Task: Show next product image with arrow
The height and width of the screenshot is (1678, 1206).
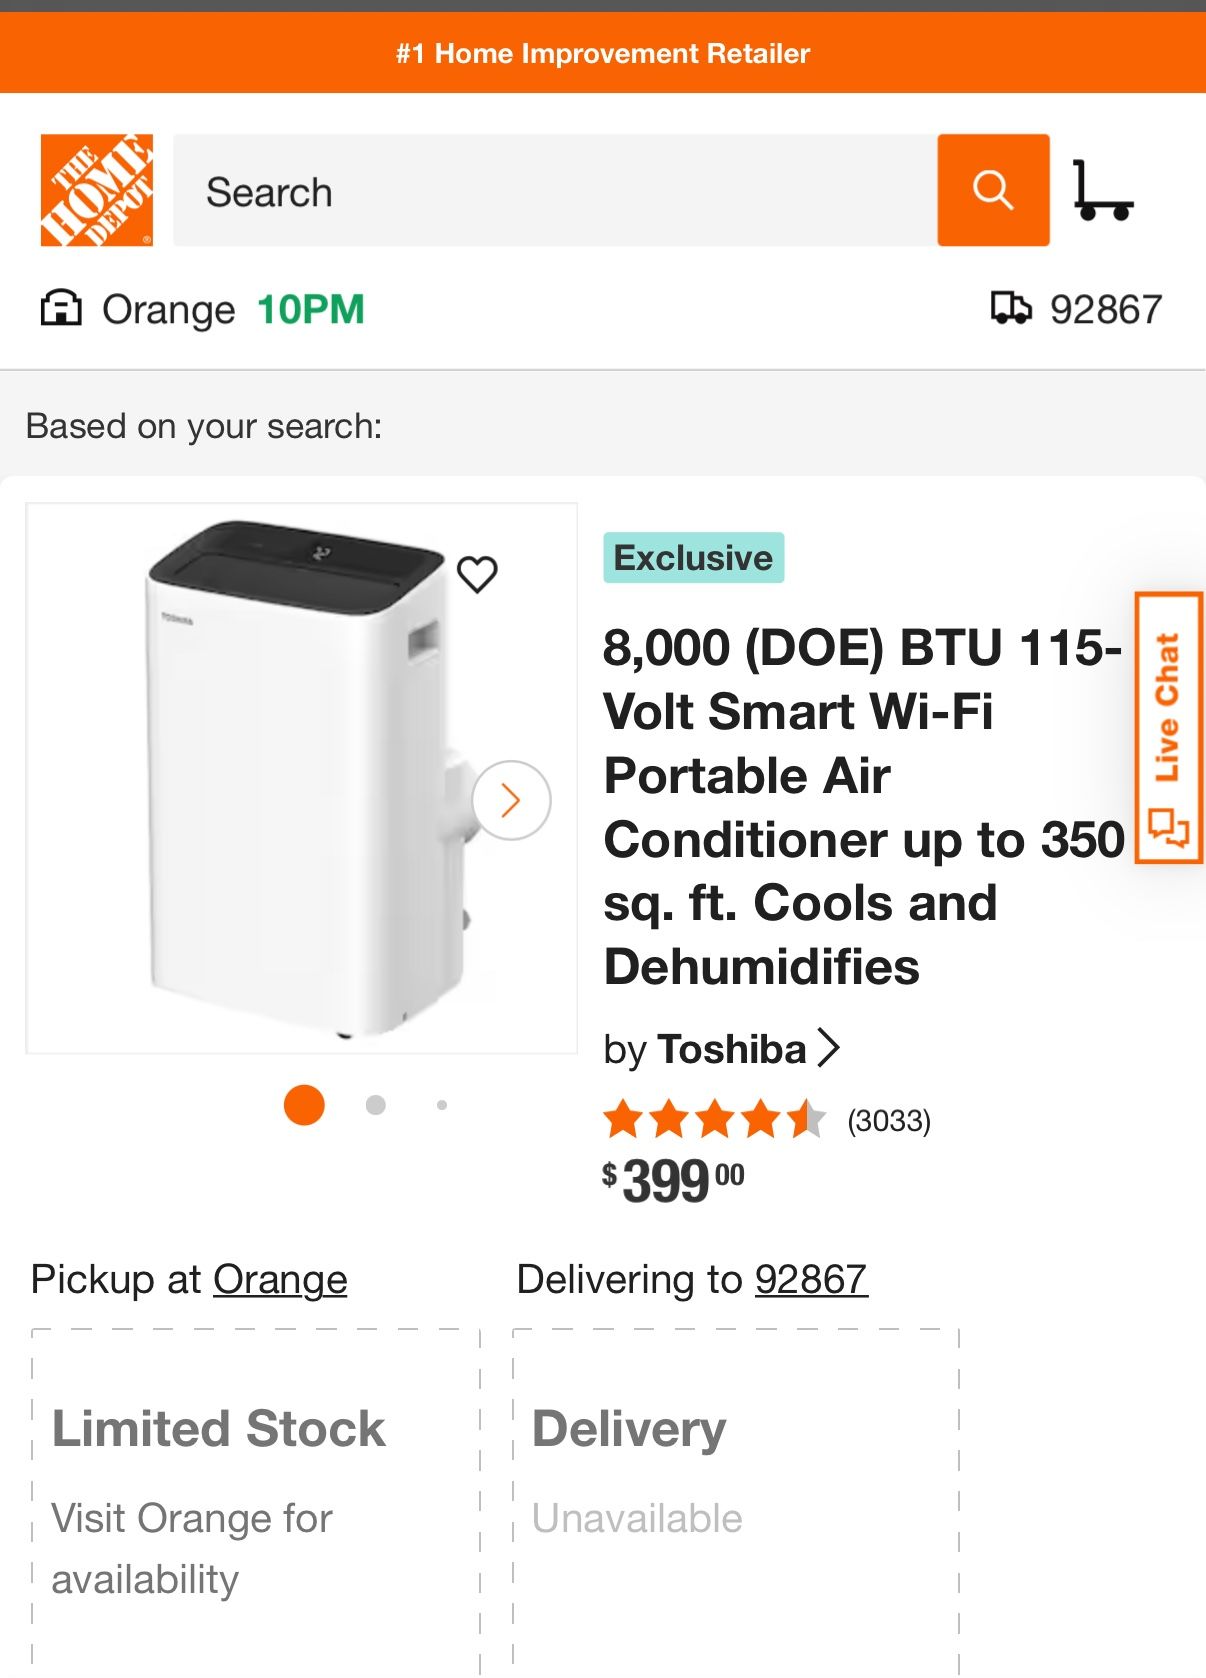Action: [x=511, y=800]
